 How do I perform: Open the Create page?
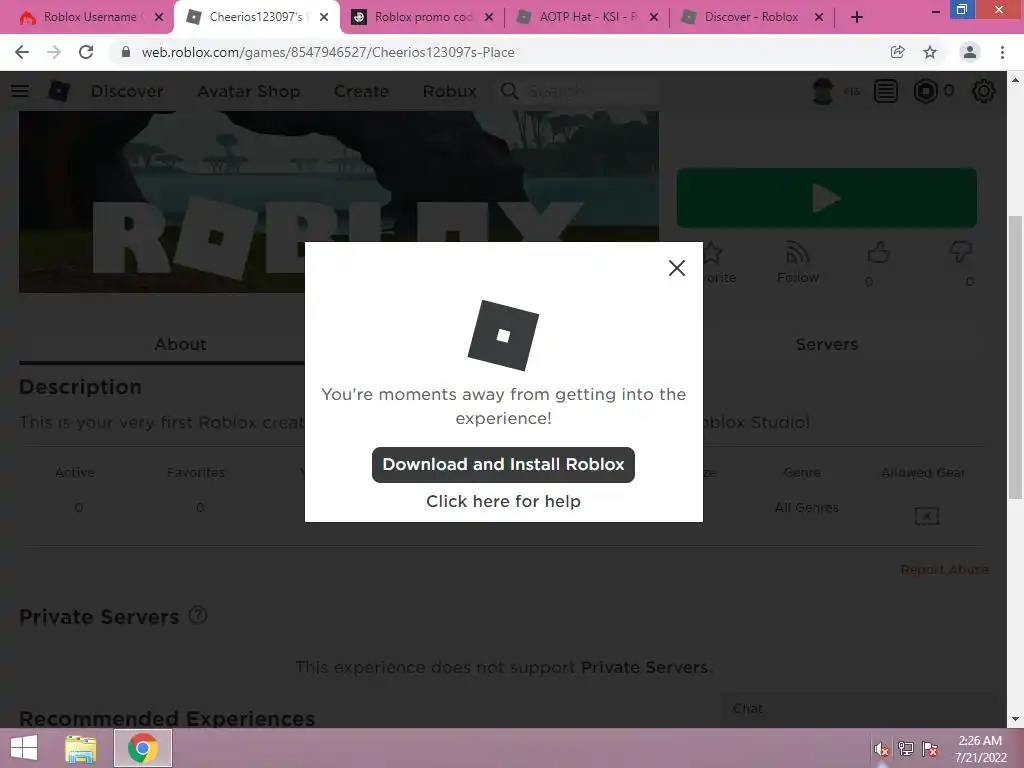point(361,91)
